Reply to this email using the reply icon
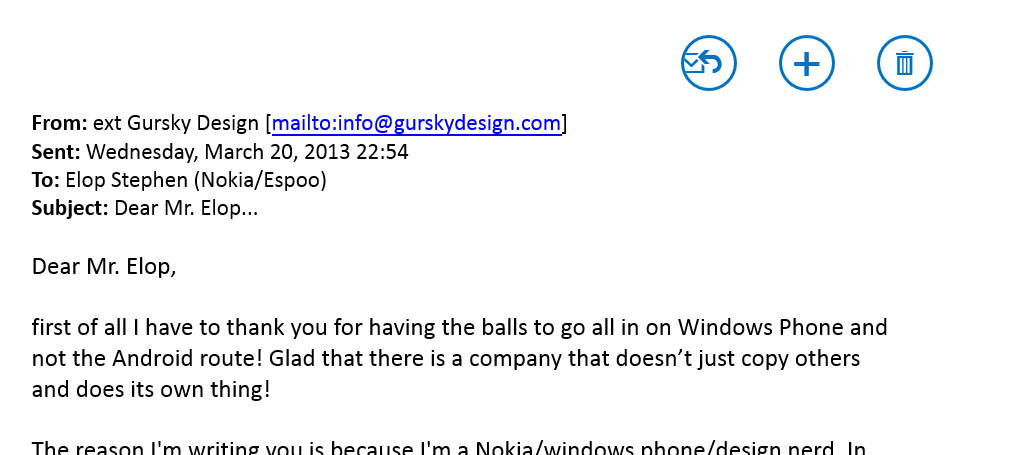 pyautogui.click(x=709, y=63)
